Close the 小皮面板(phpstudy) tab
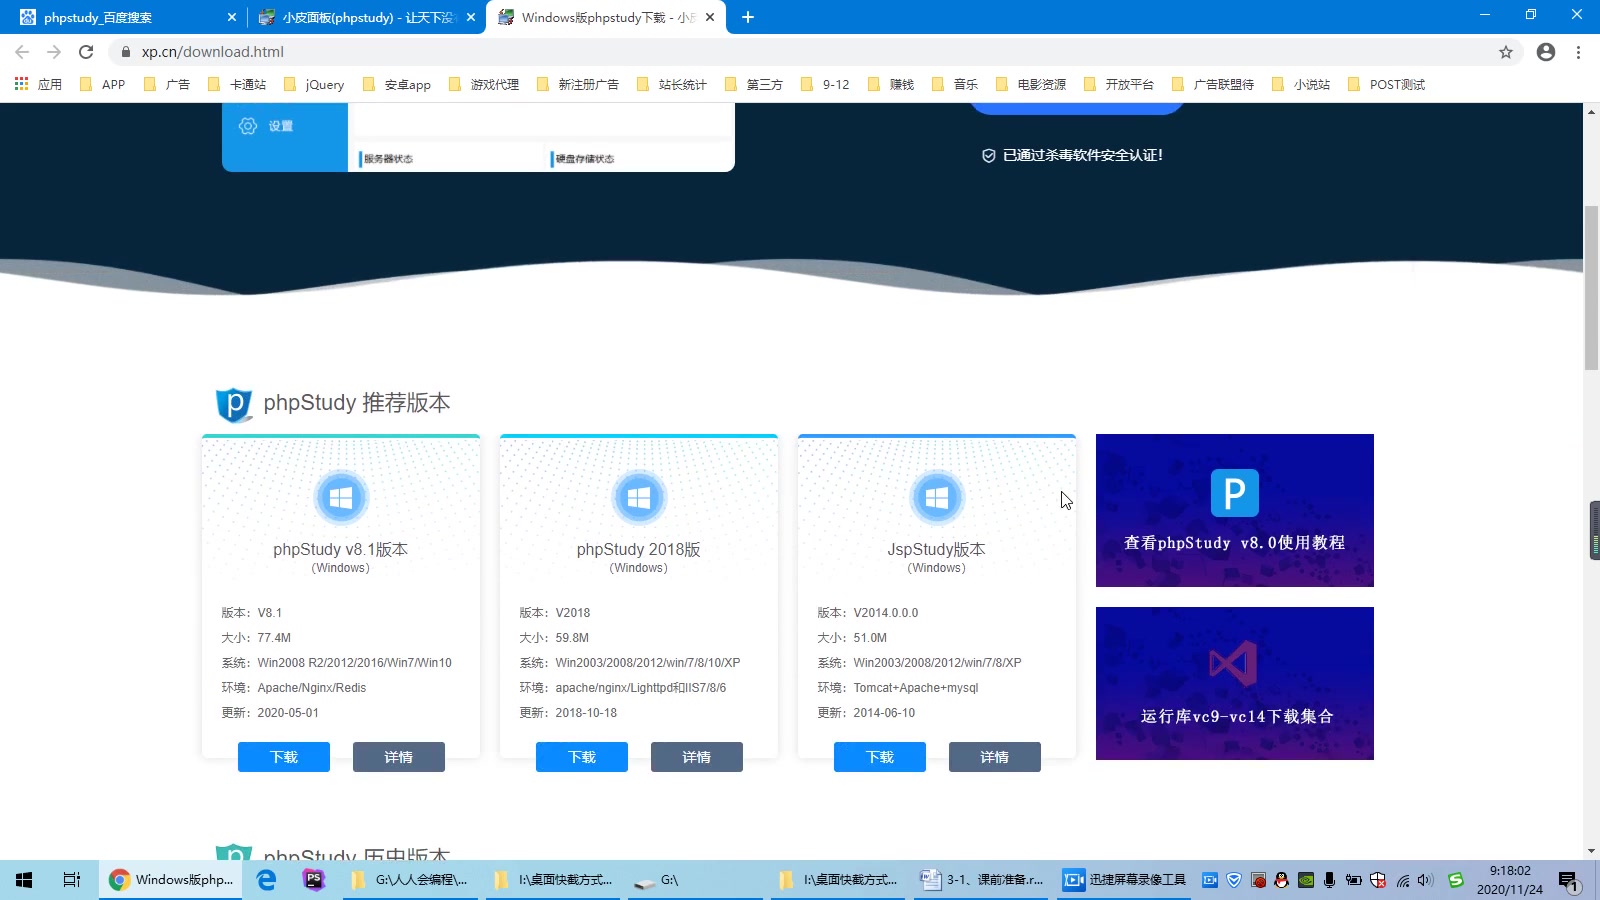The height and width of the screenshot is (900, 1600). [x=471, y=17]
